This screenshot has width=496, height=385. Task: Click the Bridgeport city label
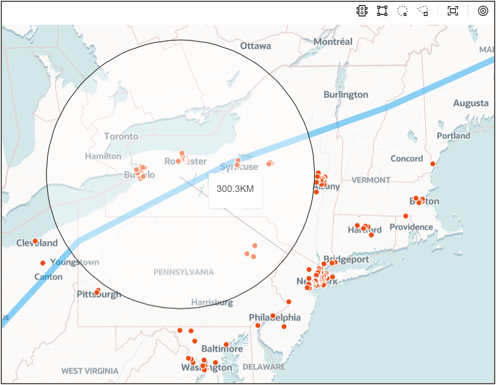coord(346,259)
